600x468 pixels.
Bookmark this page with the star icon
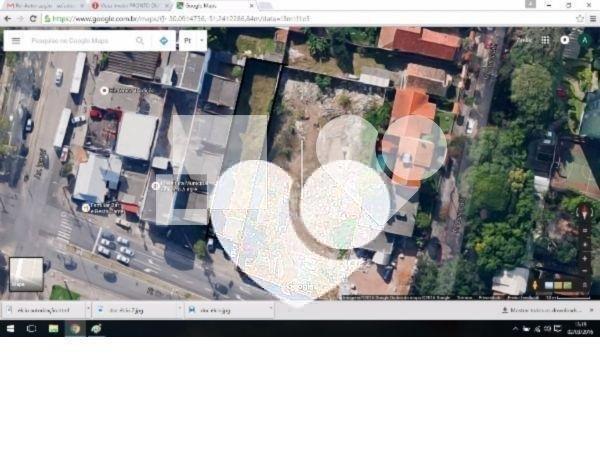(580, 19)
